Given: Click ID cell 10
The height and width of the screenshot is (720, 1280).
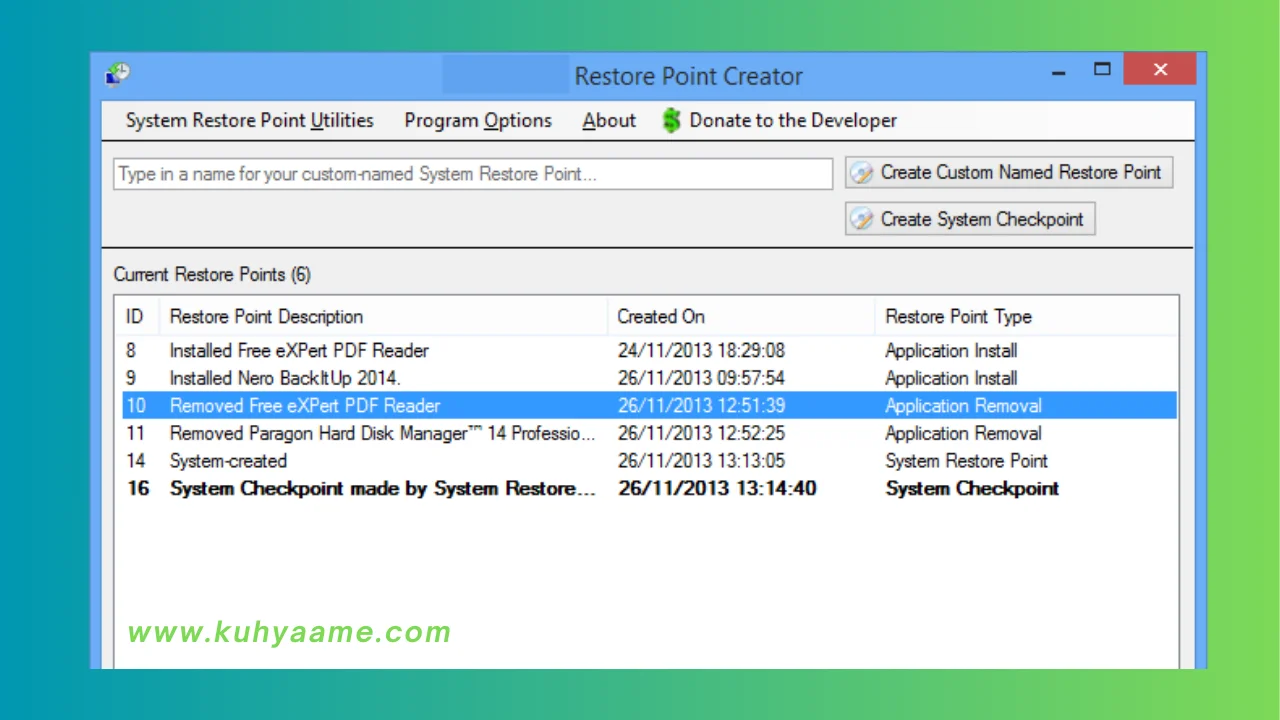Looking at the screenshot, I should [x=135, y=406].
